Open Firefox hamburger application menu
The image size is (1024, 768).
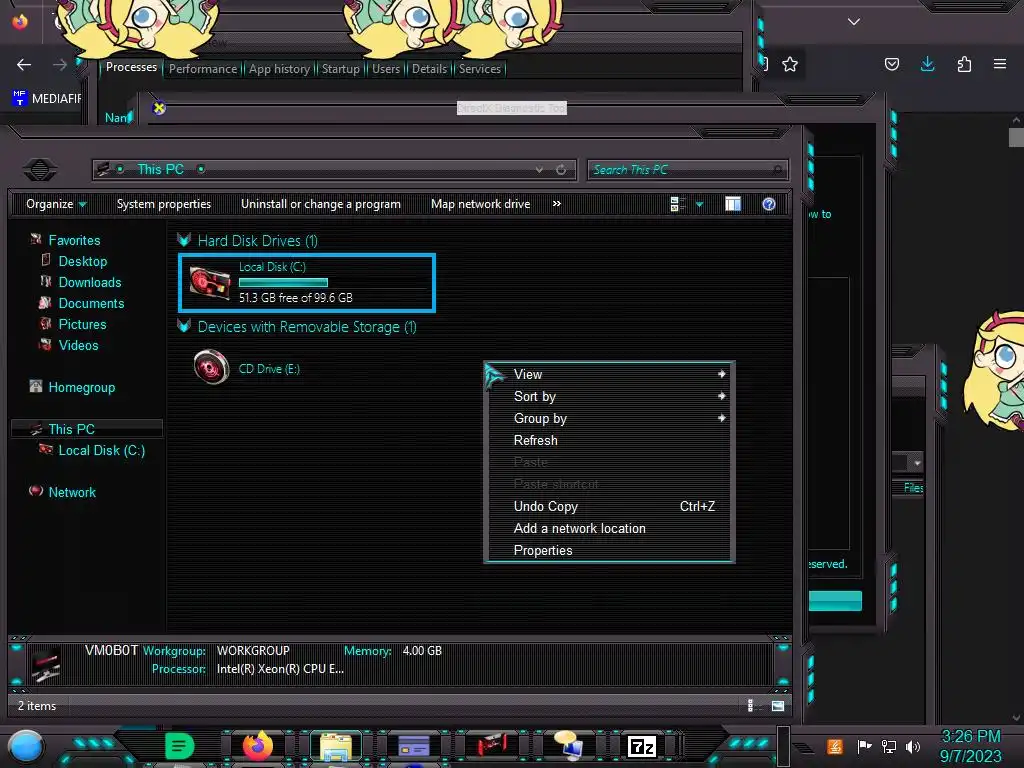[1000, 64]
